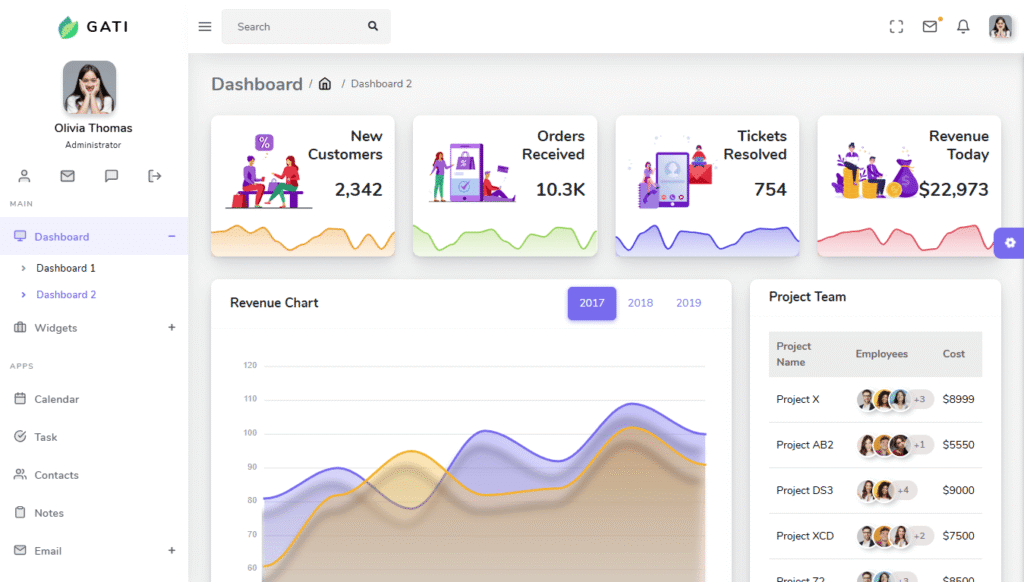This screenshot has height=582, width=1024.
Task: Switch the revenue chart to 2019
Action: [x=688, y=303]
